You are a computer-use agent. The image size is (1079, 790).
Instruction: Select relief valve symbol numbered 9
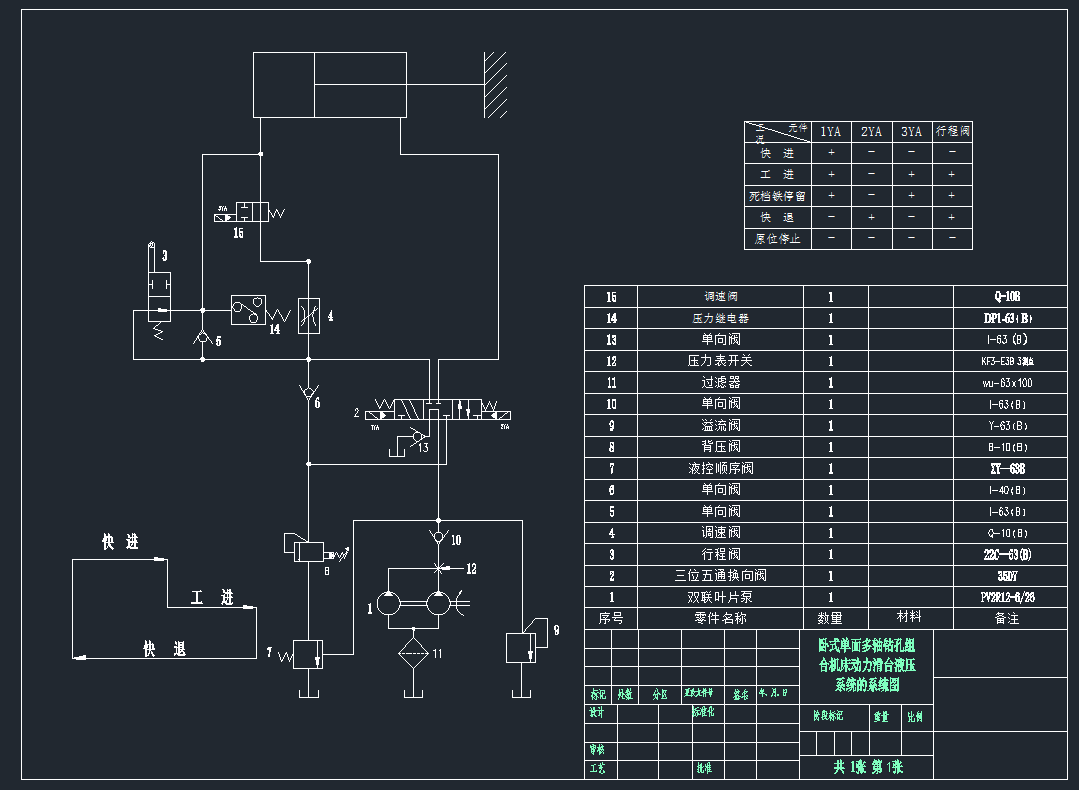coord(526,641)
